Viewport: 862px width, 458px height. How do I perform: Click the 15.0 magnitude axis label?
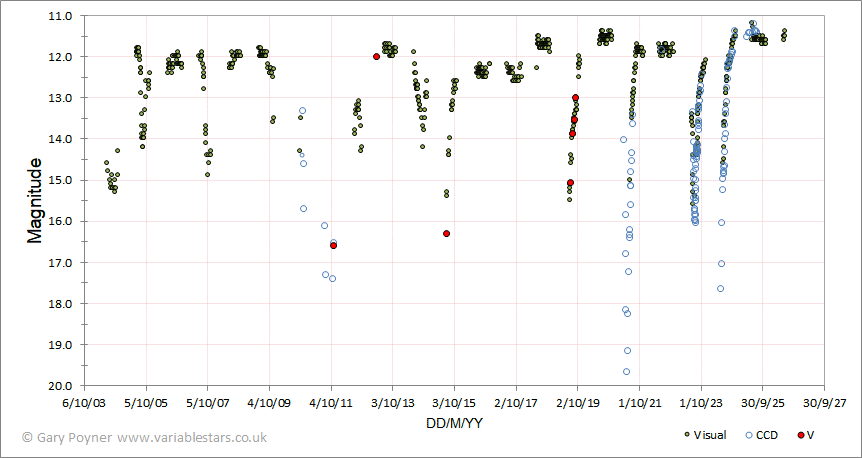click(69, 180)
